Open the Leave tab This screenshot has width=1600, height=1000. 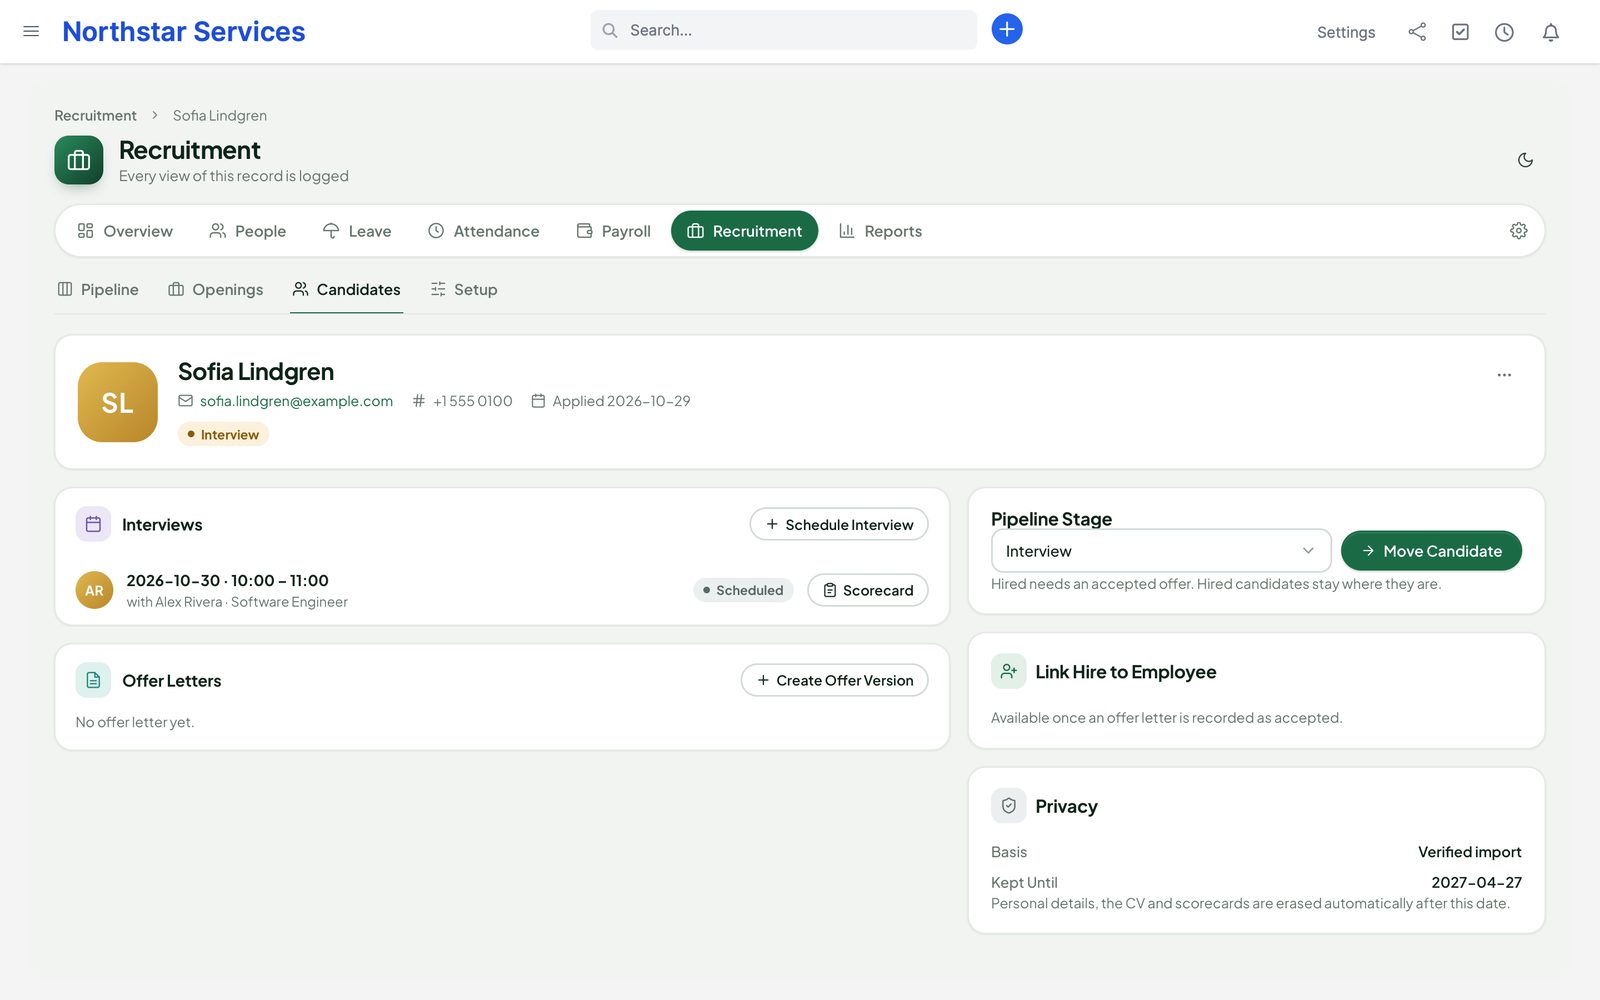(357, 231)
